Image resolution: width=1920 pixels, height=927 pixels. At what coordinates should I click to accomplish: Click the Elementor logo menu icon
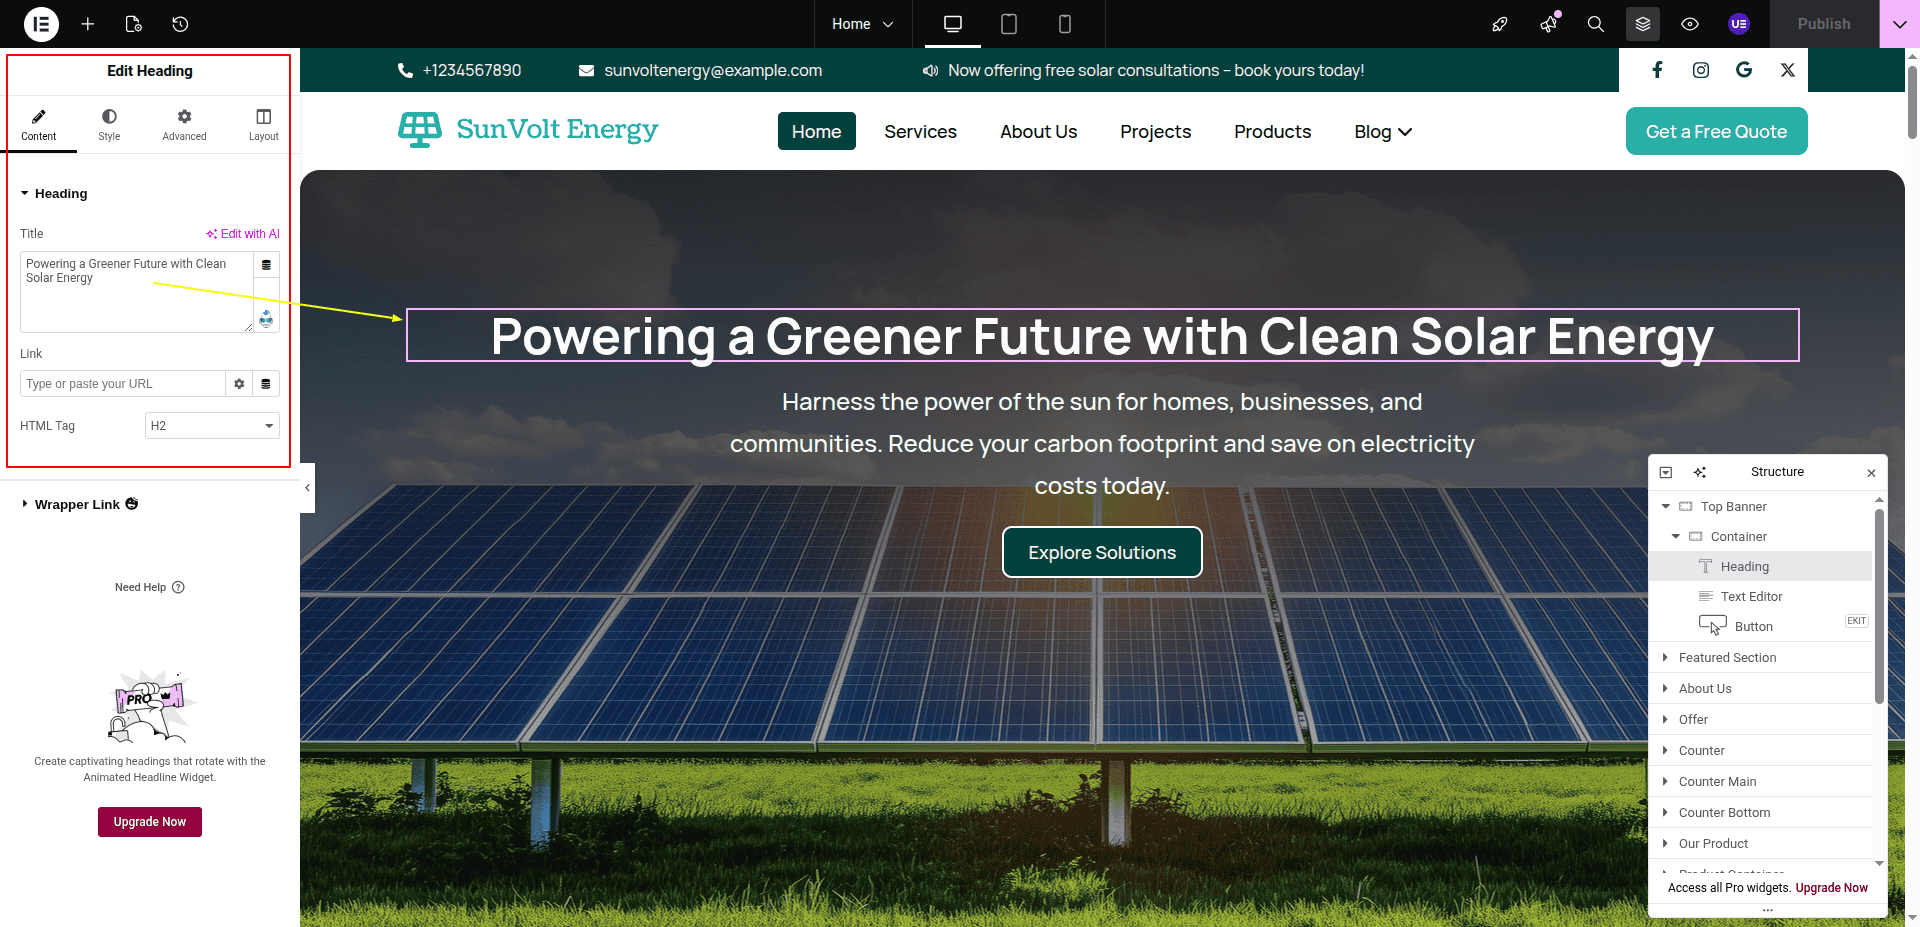41,24
